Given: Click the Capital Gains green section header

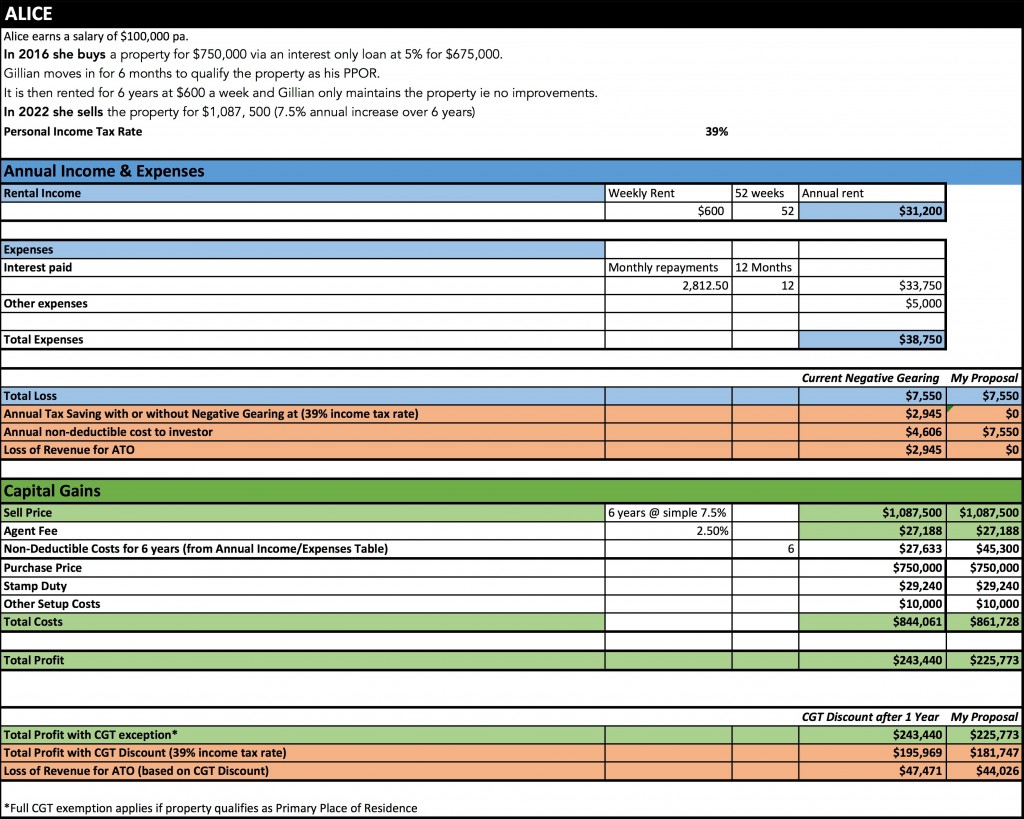Looking at the screenshot, I should point(52,491).
